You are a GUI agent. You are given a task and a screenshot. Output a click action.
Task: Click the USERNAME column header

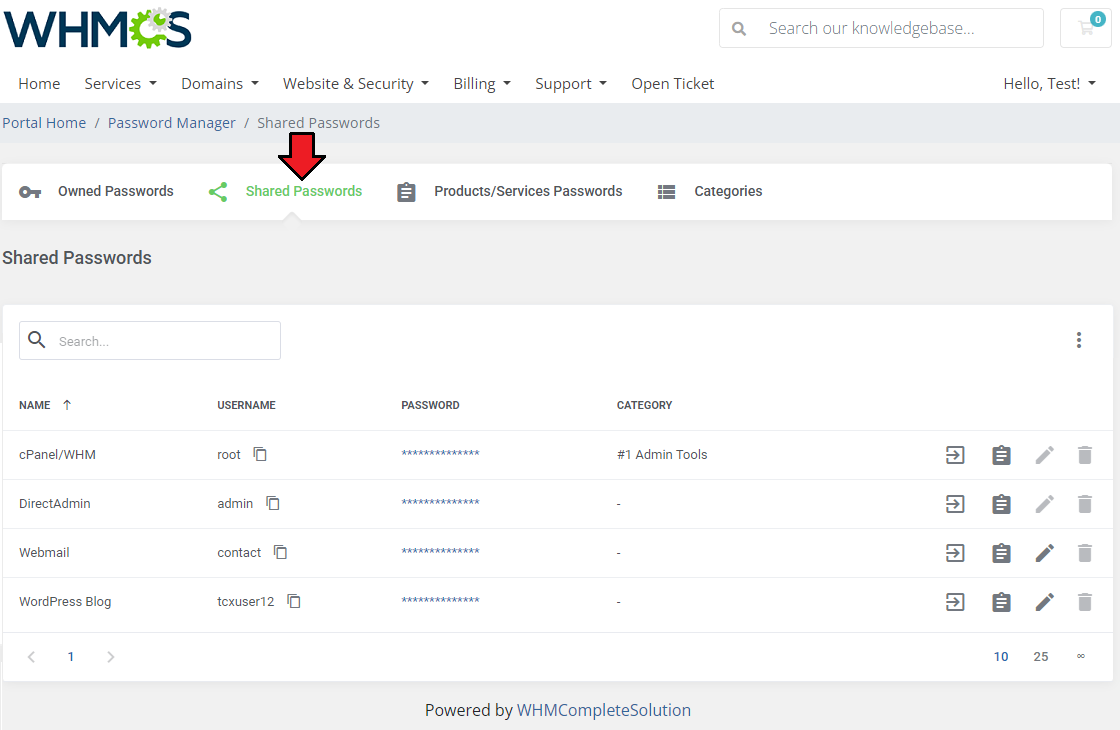pyautogui.click(x=246, y=405)
